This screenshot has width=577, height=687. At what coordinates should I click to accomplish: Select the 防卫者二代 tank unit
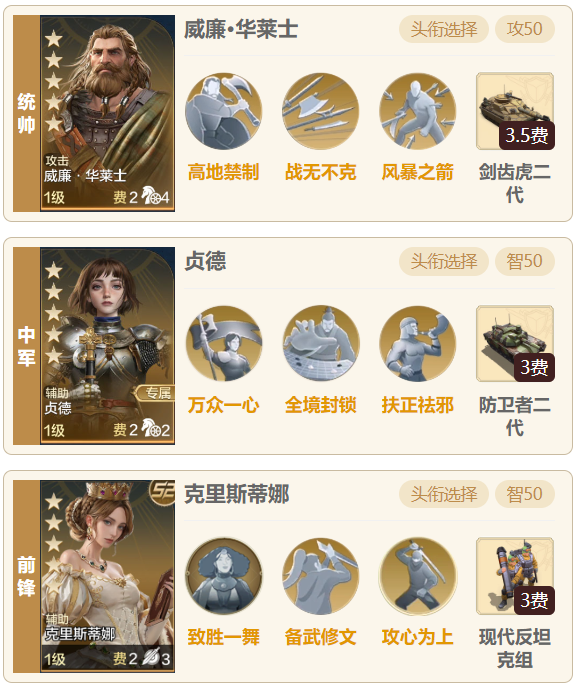coord(515,344)
